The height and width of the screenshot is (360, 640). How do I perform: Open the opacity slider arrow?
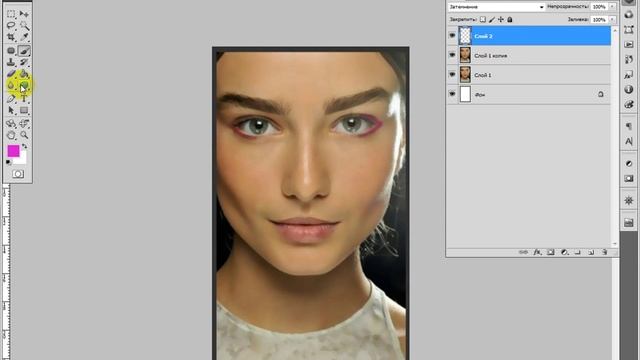tap(612, 7)
